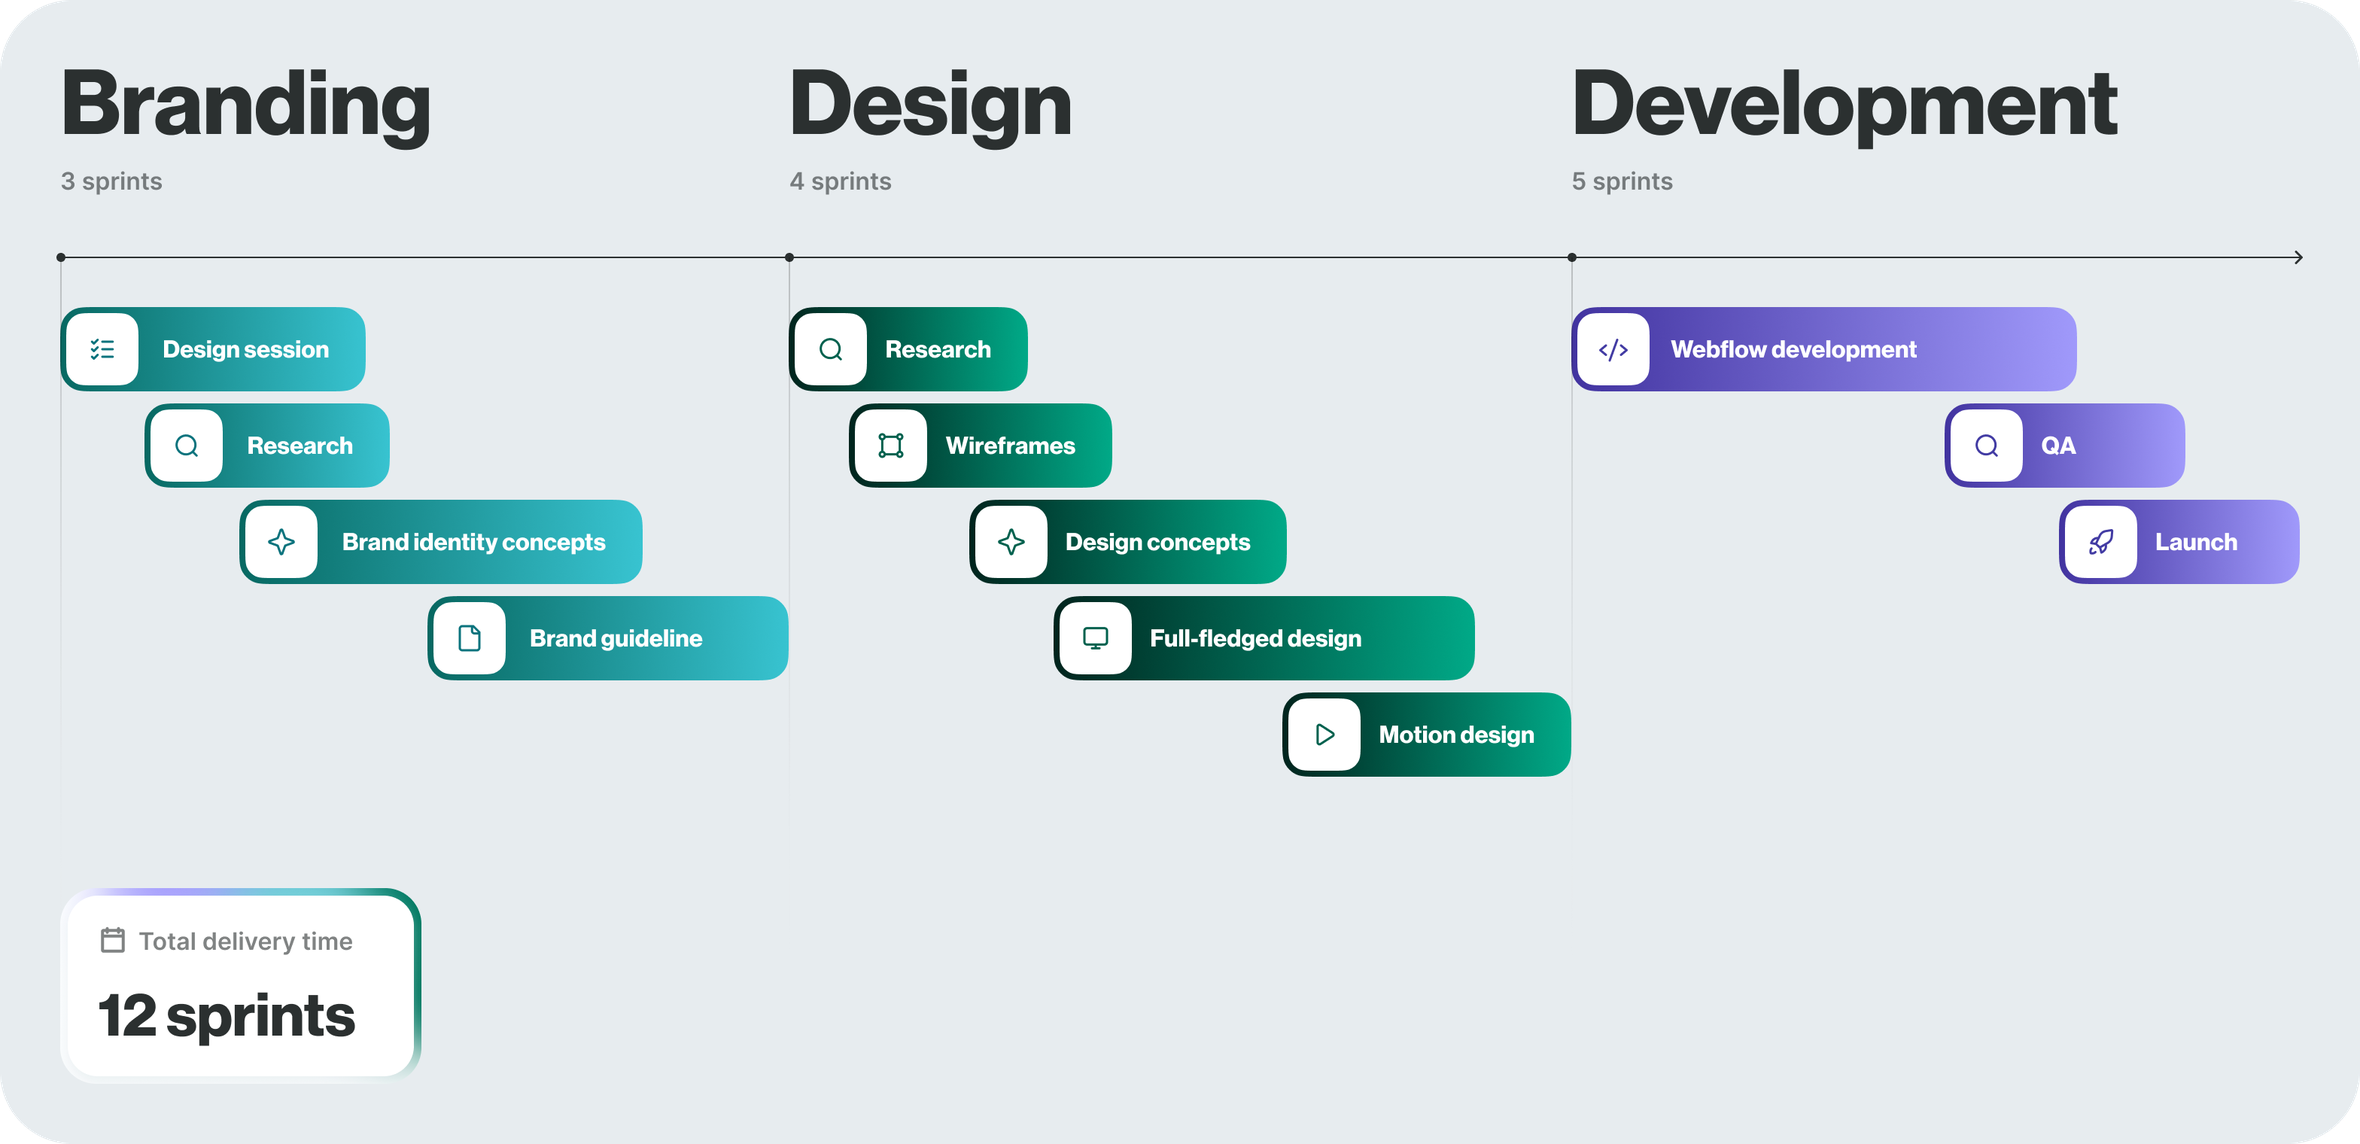
Task: Click the Development phase heading
Action: pos(1844,105)
